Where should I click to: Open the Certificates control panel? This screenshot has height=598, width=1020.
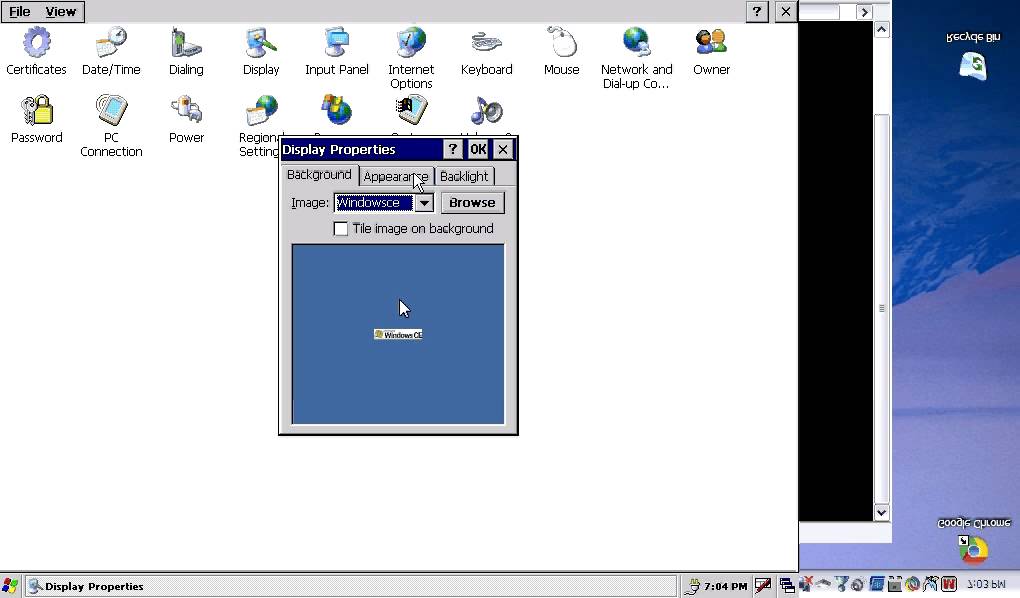(x=36, y=45)
